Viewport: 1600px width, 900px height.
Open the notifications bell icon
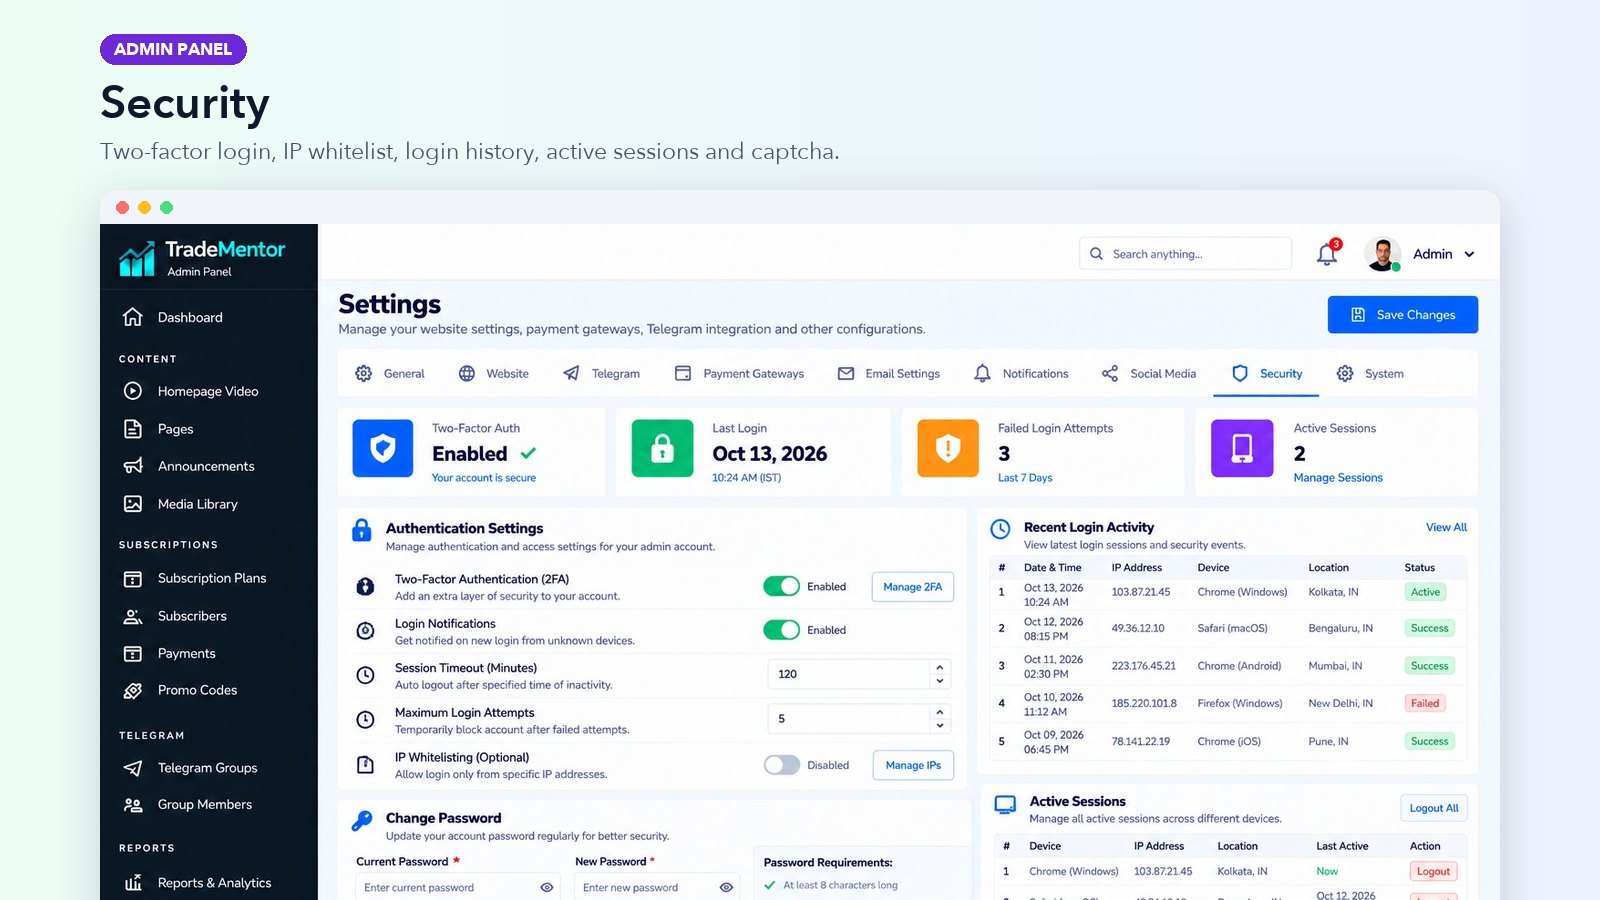point(1327,254)
